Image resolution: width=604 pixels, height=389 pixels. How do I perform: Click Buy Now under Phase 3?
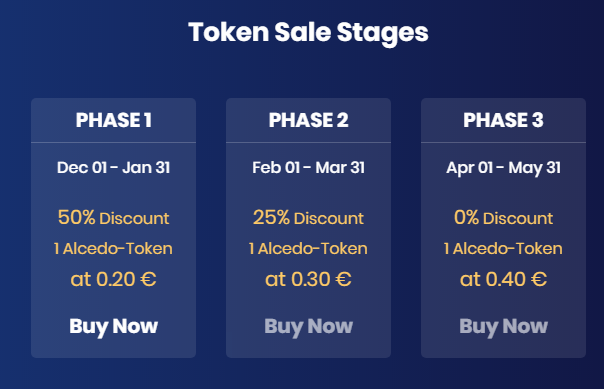[x=503, y=327]
